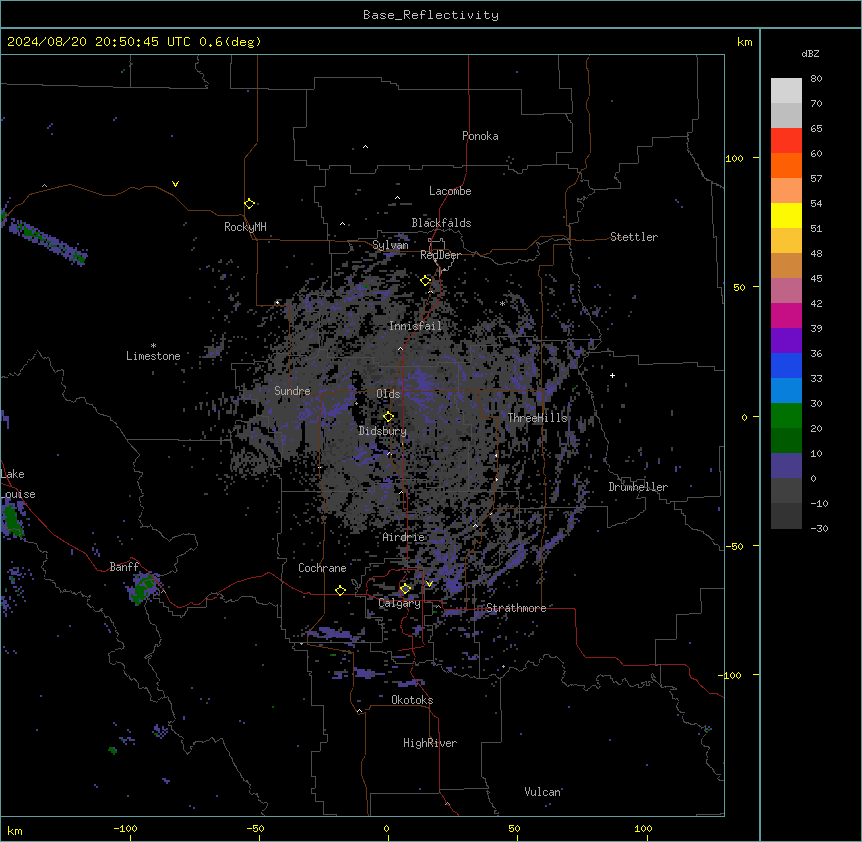The height and width of the screenshot is (842, 862).
Task: Click the green echo patch beside Banff
Action: pyautogui.click(x=144, y=587)
